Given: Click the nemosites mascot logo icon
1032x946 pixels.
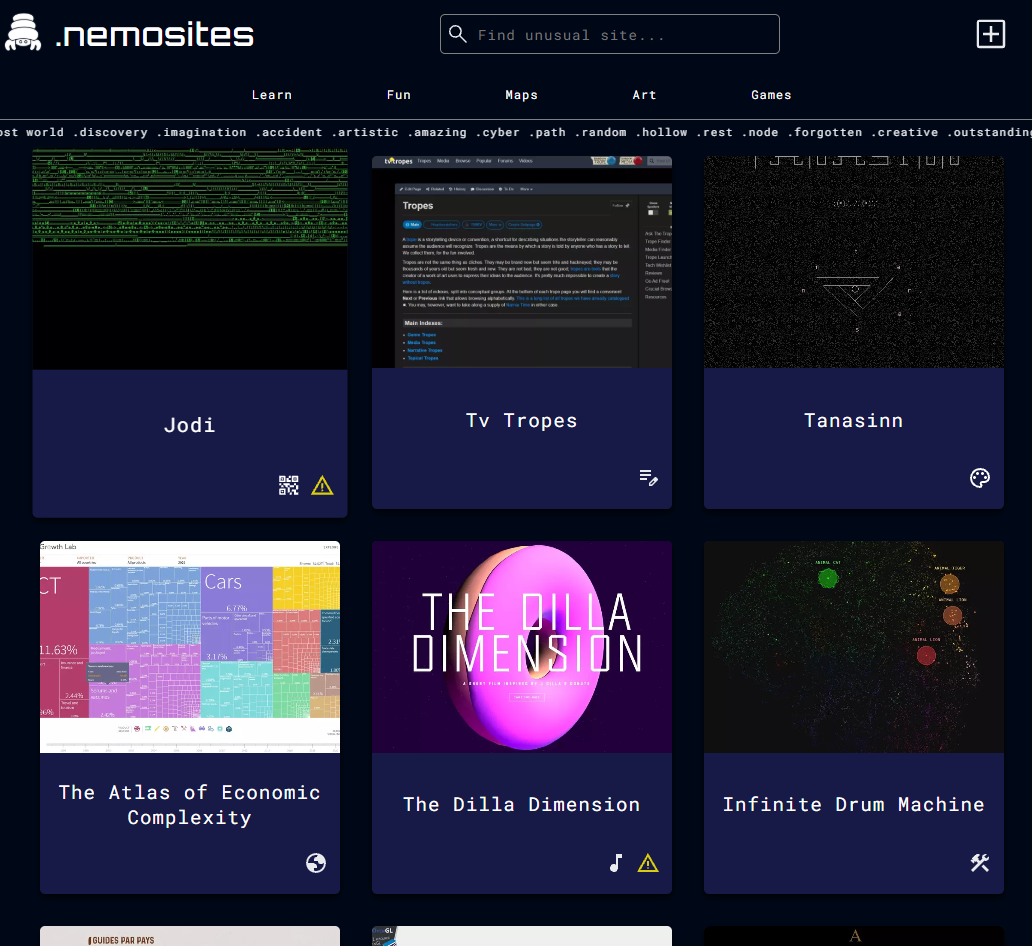Looking at the screenshot, I should tap(22, 34).
